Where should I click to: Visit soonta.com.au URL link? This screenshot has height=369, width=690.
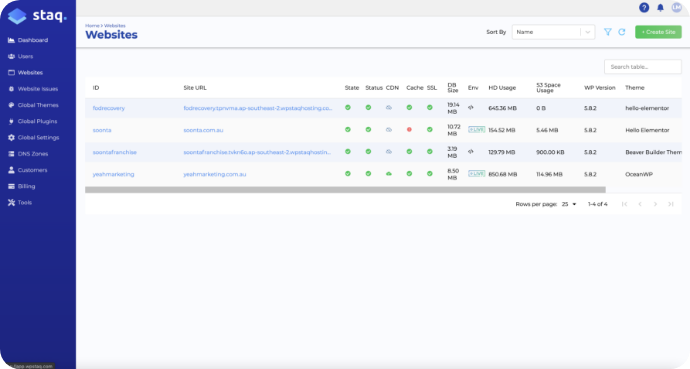203,130
